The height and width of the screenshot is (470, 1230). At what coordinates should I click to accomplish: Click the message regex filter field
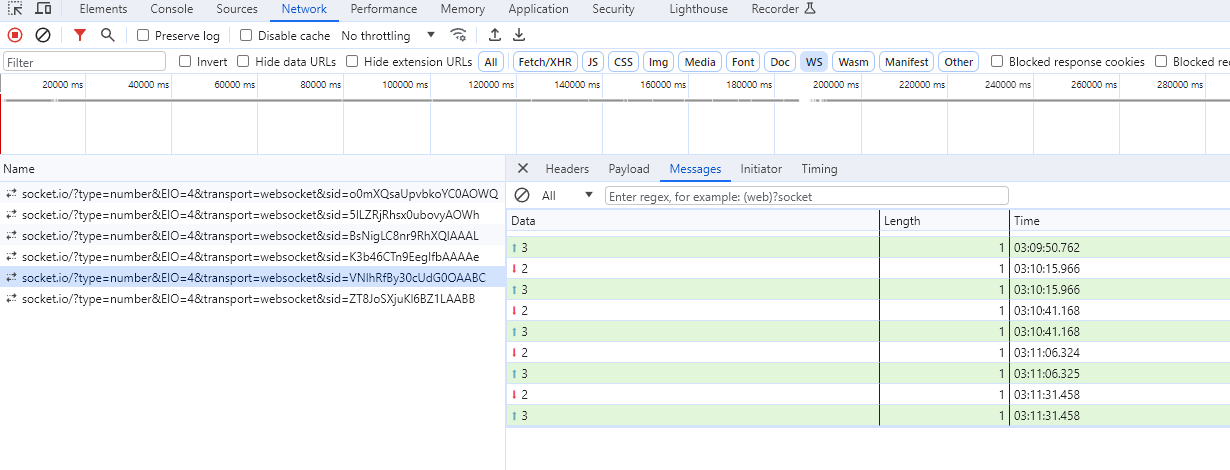pyautogui.click(x=806, y=196)
